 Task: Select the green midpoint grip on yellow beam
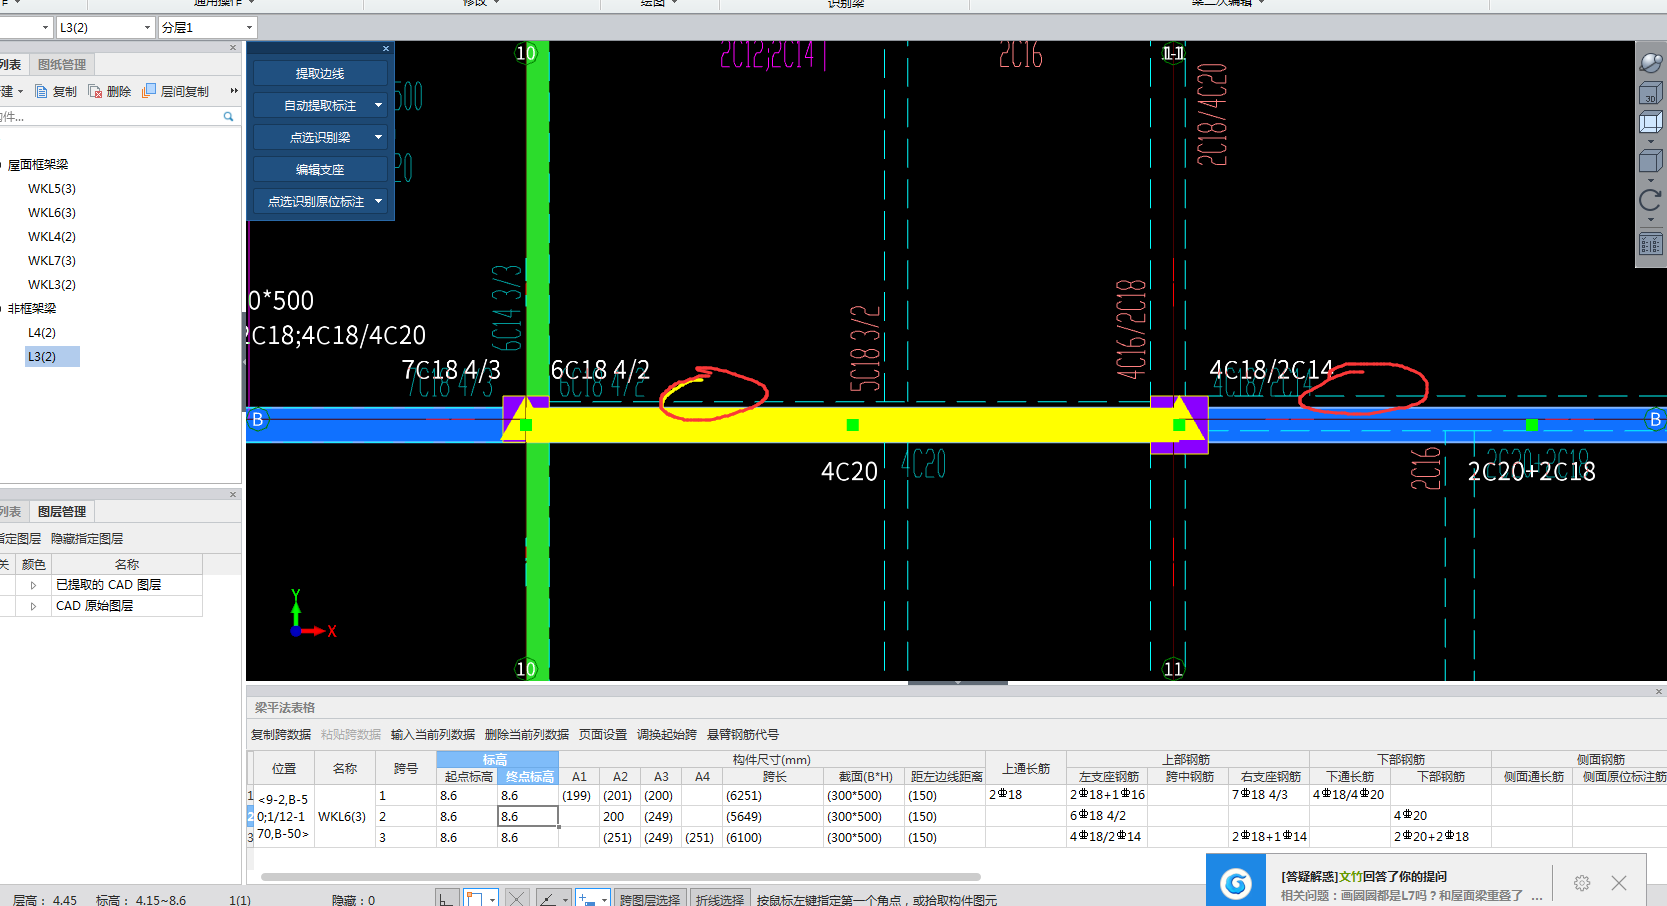click(x=853, y=425)
